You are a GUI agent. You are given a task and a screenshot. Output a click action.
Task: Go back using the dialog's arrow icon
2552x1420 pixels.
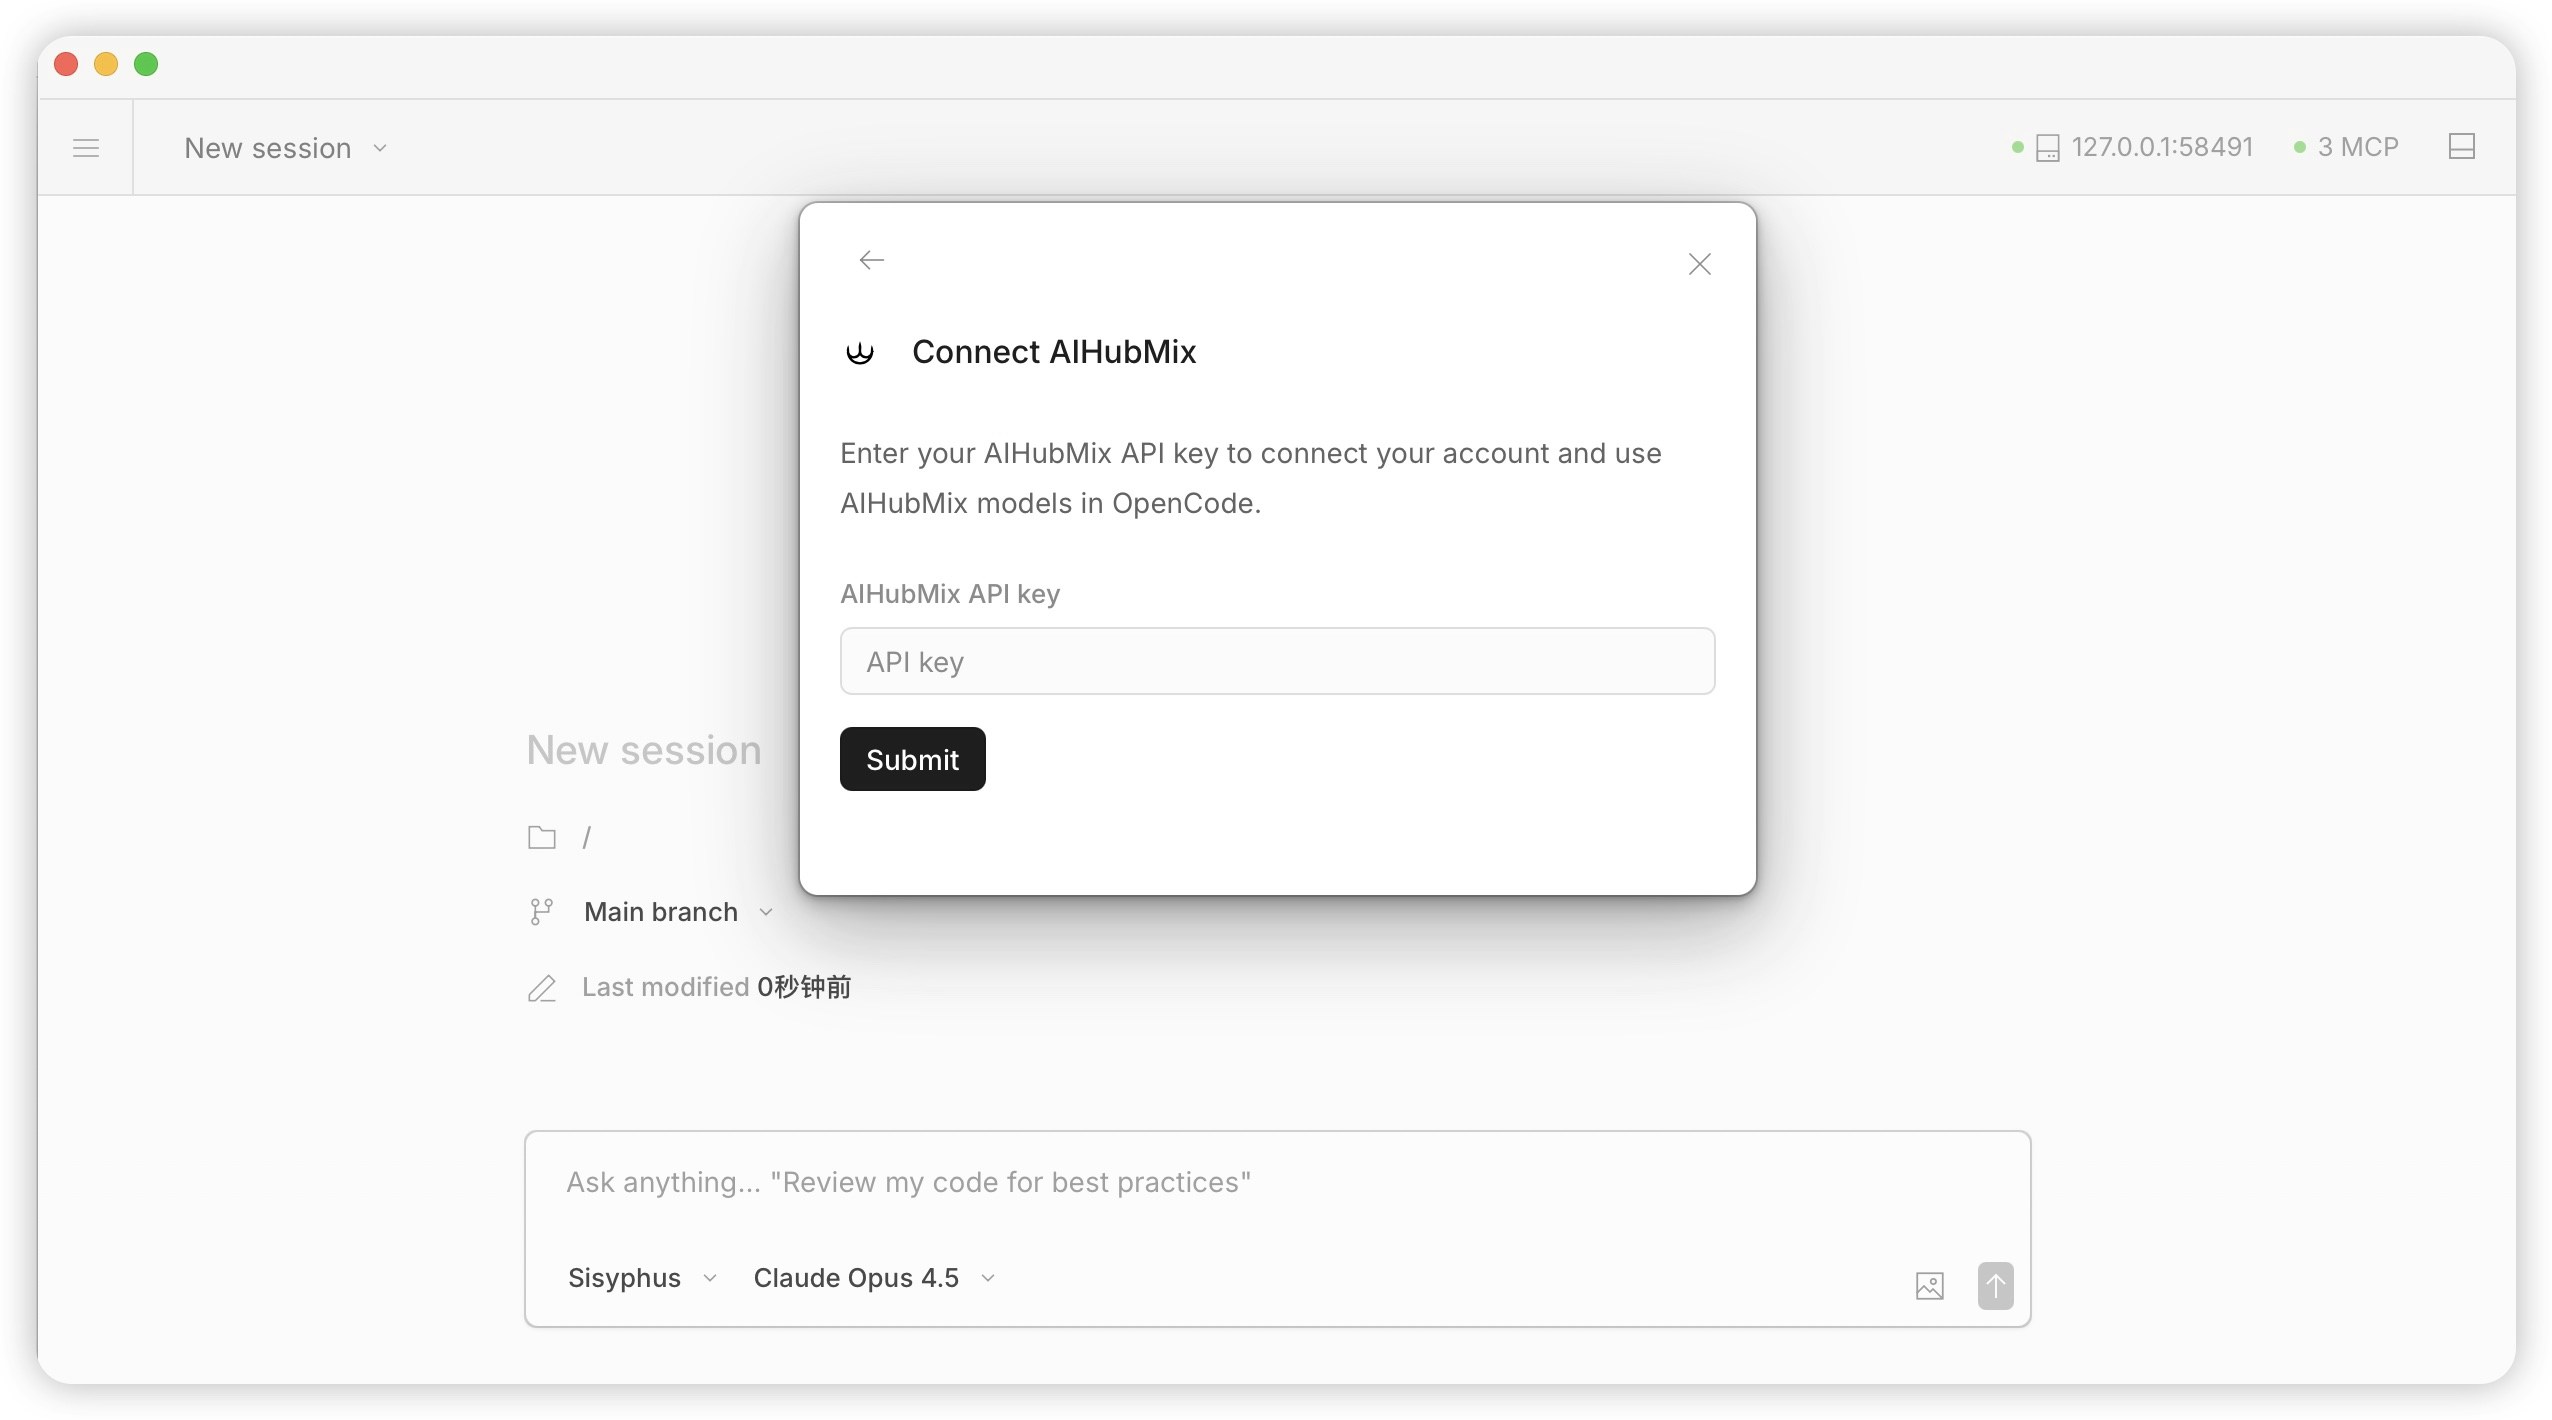[x=871, y=260]
